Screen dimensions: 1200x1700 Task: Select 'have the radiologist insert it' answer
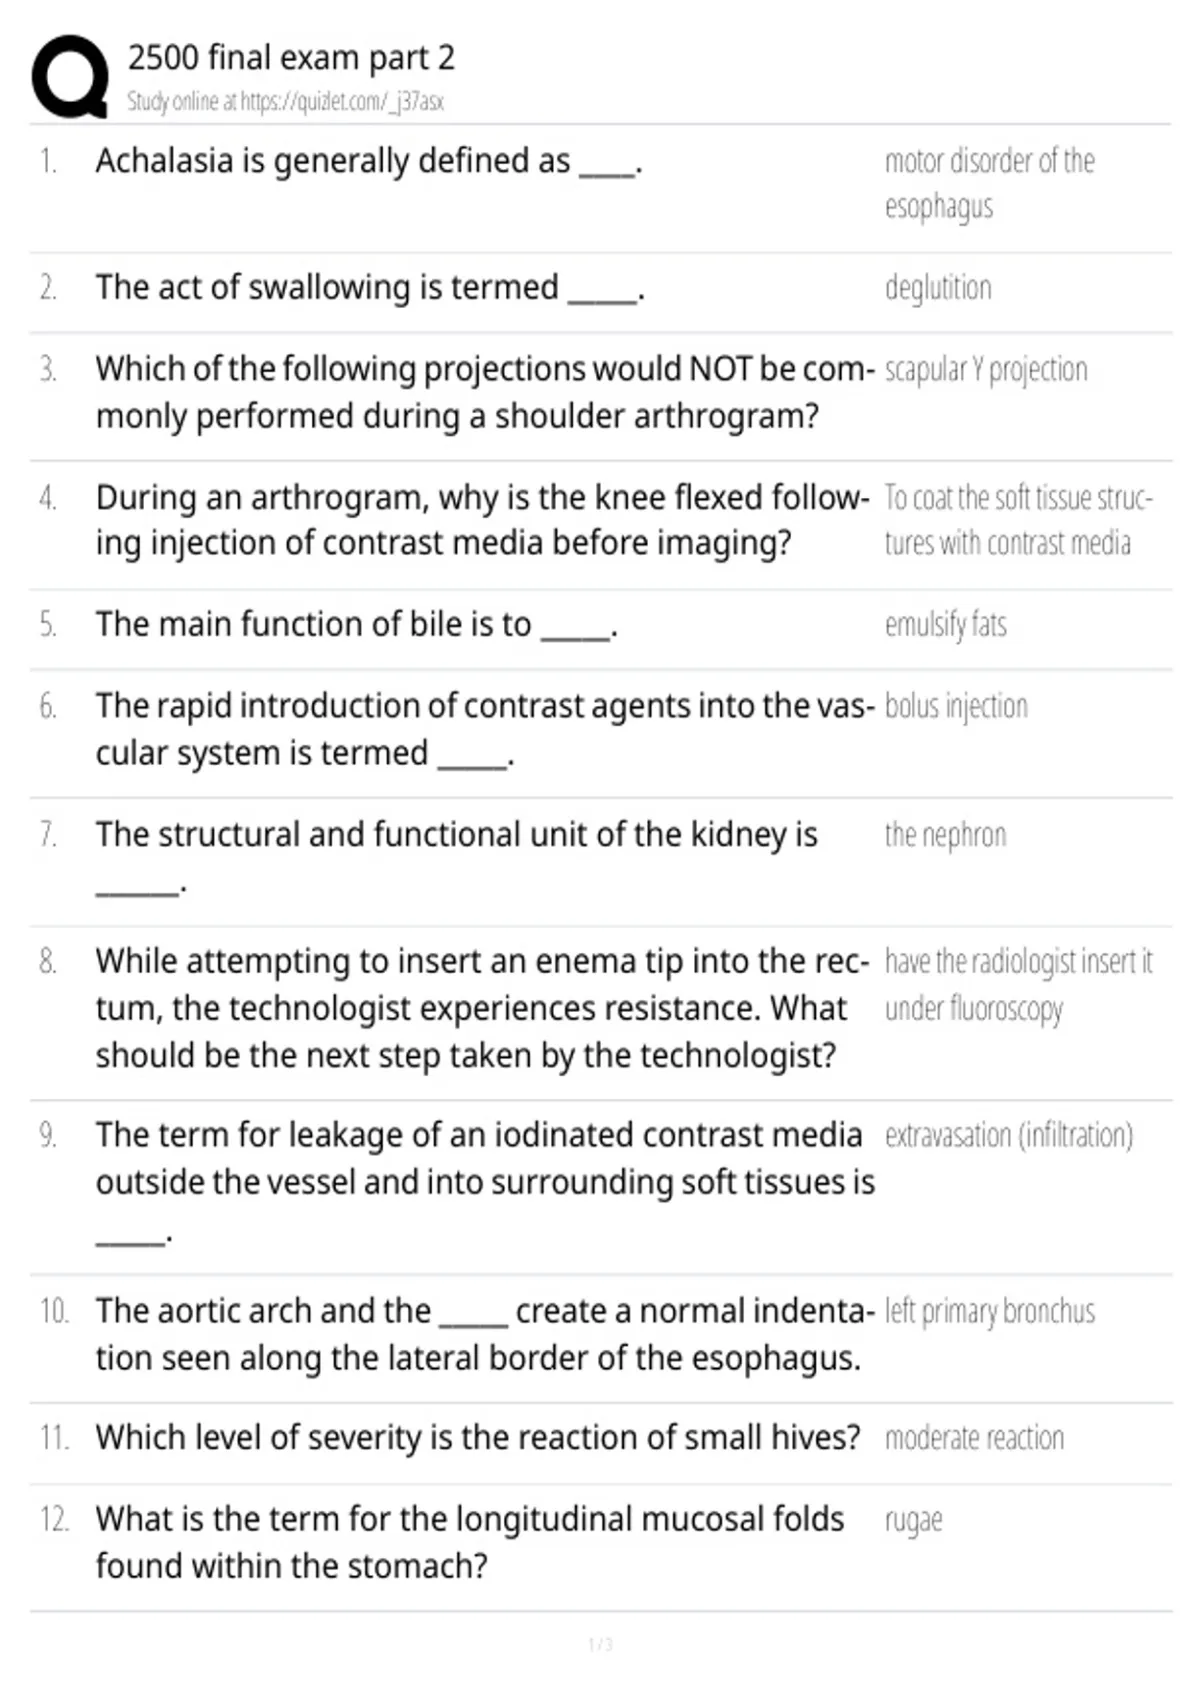[1018, 961]
